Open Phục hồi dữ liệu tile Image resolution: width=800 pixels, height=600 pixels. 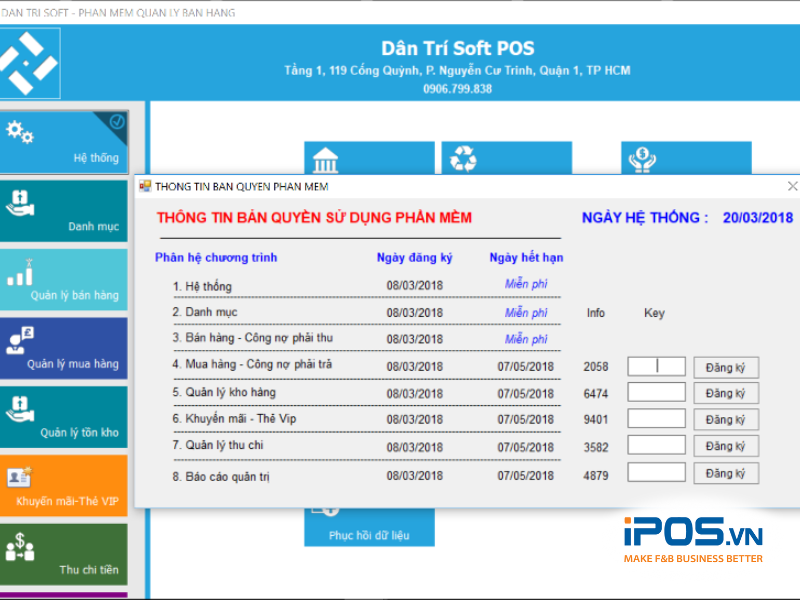(x=369, y=525)
